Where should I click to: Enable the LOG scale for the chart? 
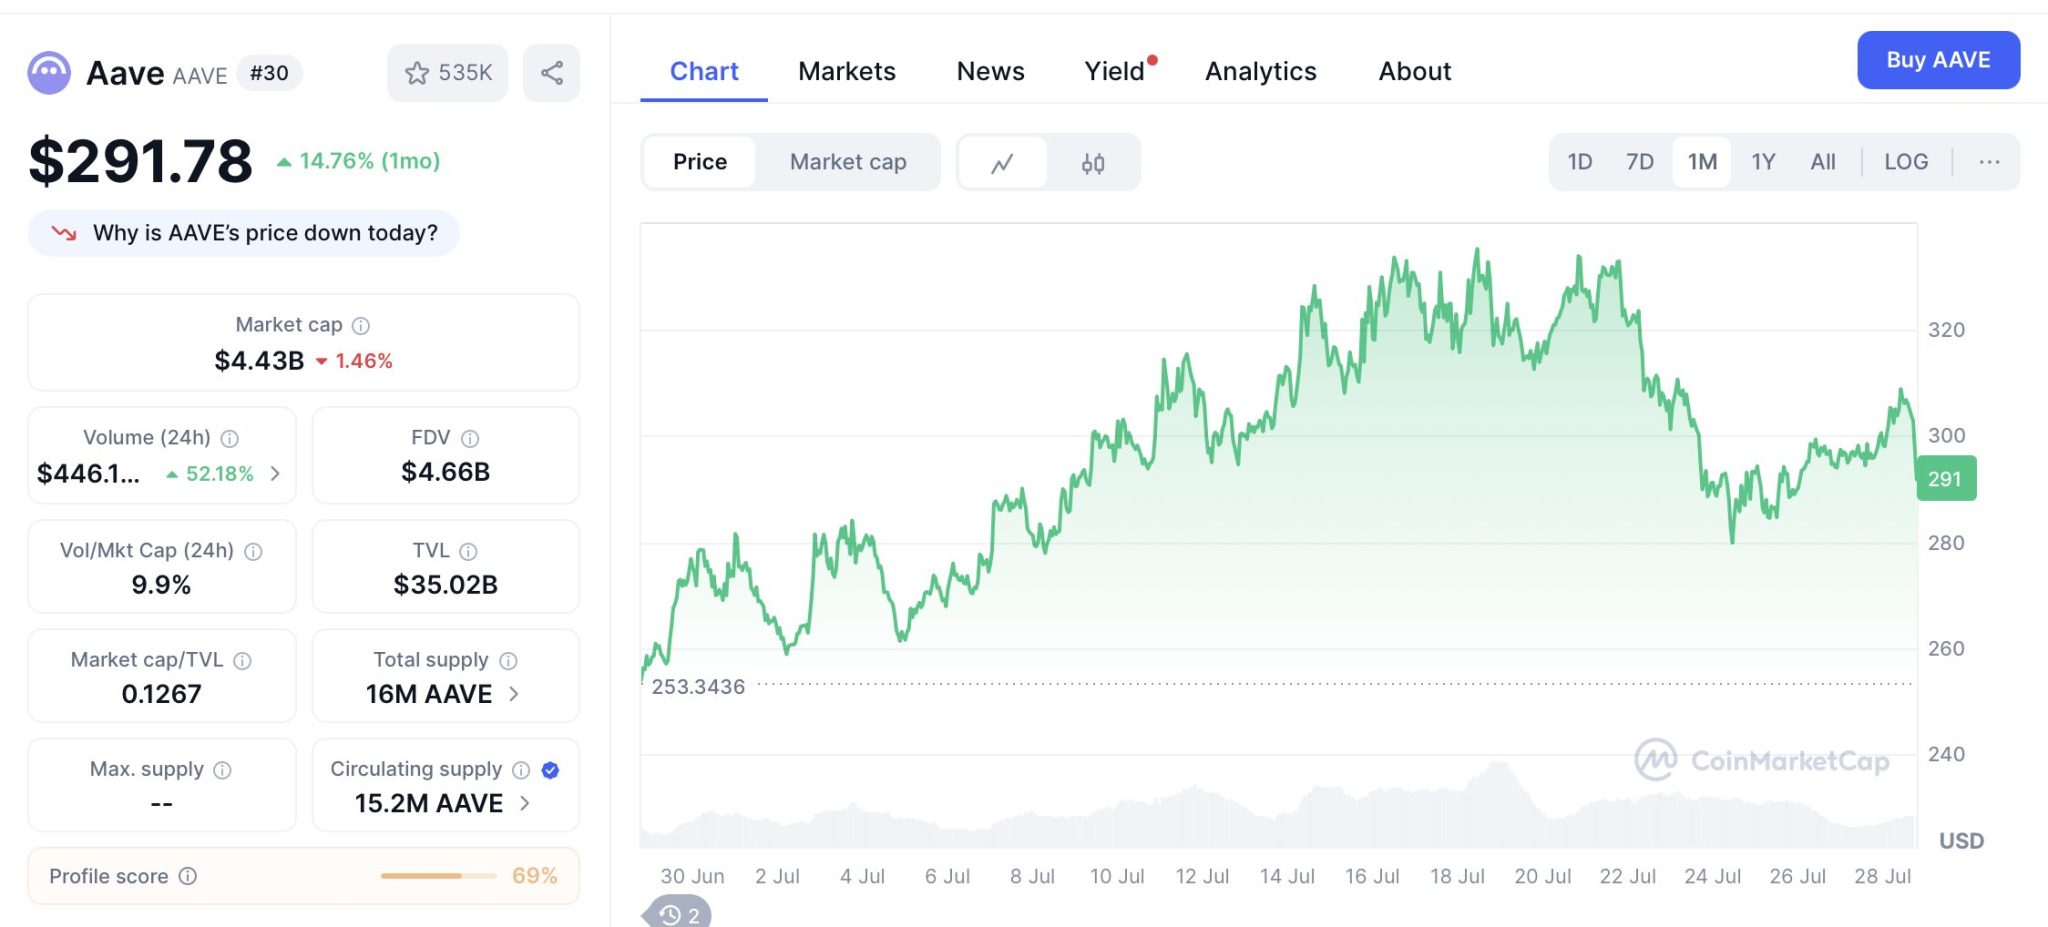(1906, 161)
